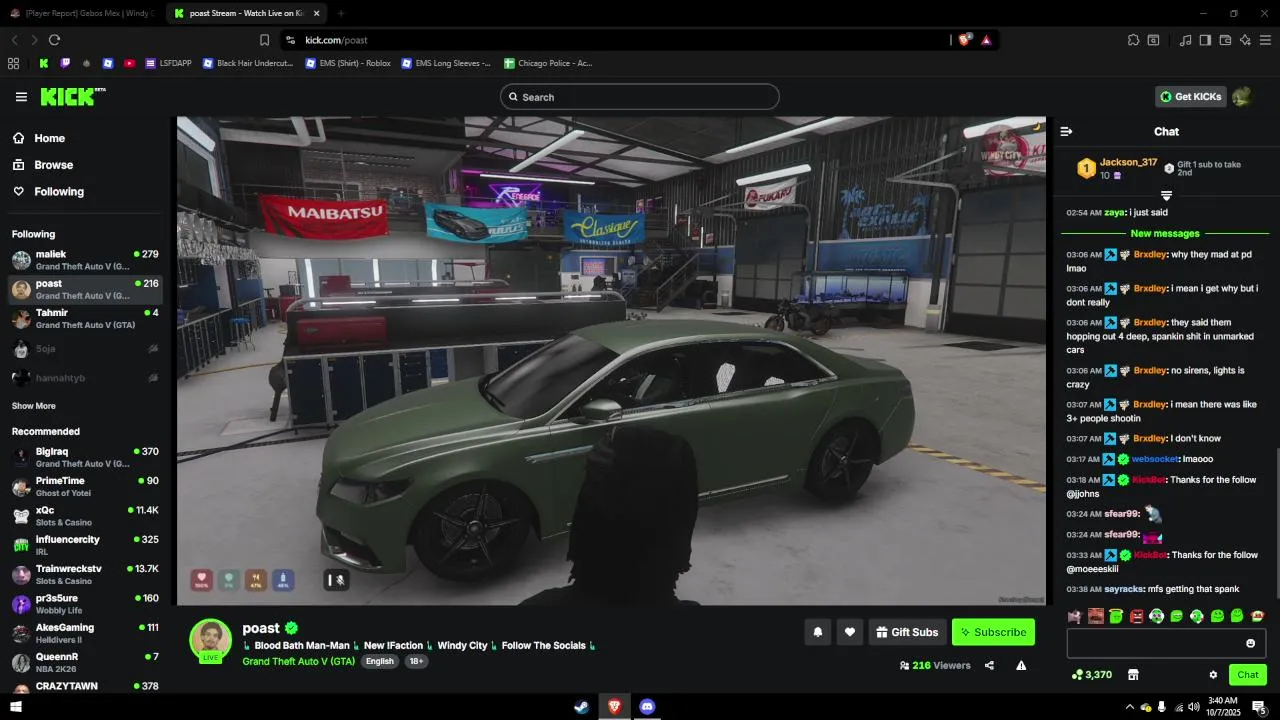
Task: Follow poast using the heart icon
Action: 850,632
